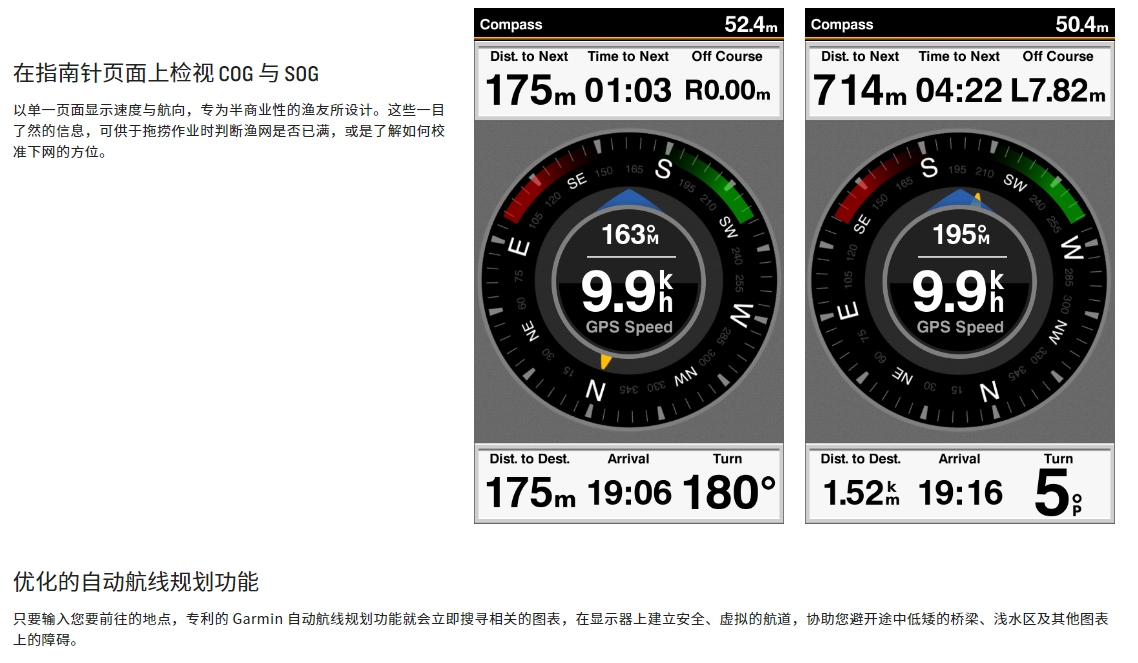
Task: Click the yellow bearing marker near N on 163° compass
Action: (x=605, y=360)
